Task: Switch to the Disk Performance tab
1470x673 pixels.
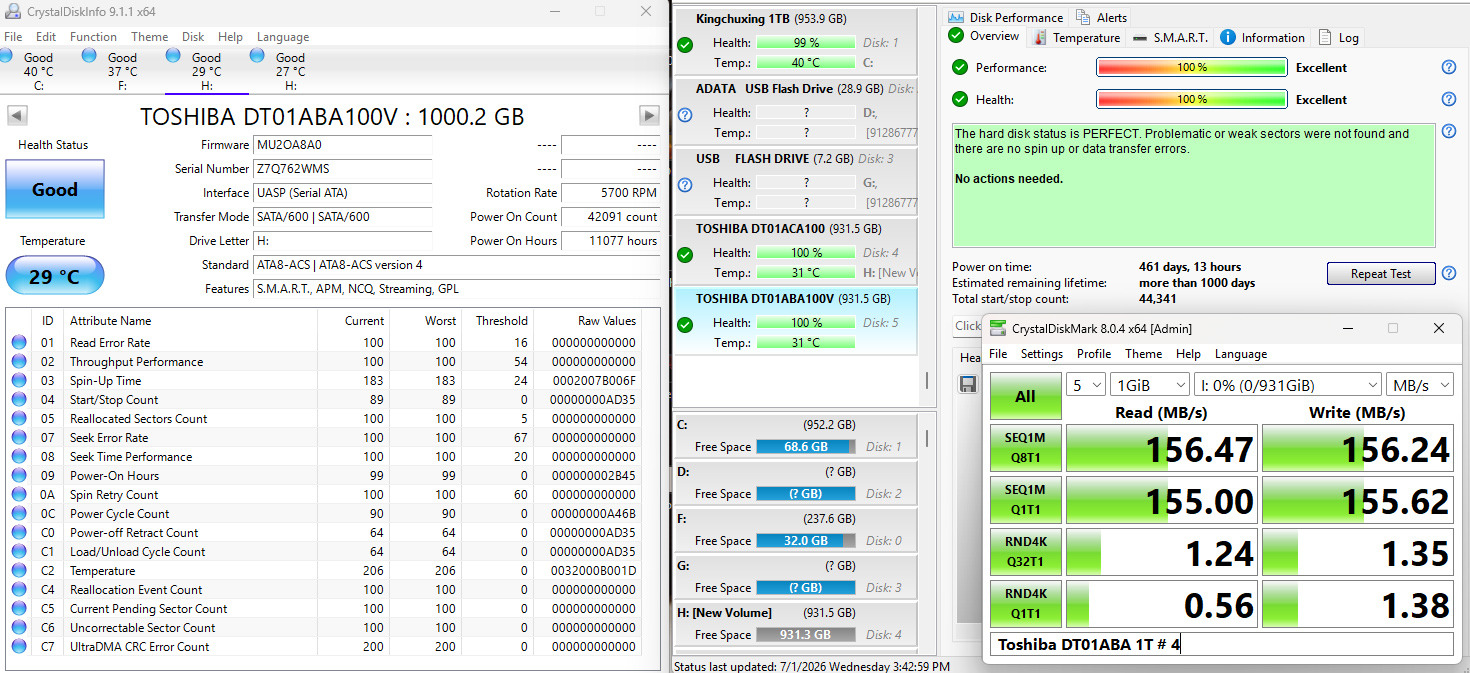Action: click(x=1005, y=17)
